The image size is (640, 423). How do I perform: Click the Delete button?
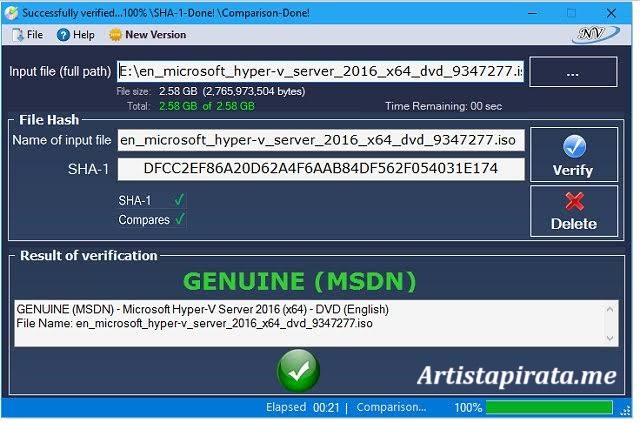coord(574,211)
